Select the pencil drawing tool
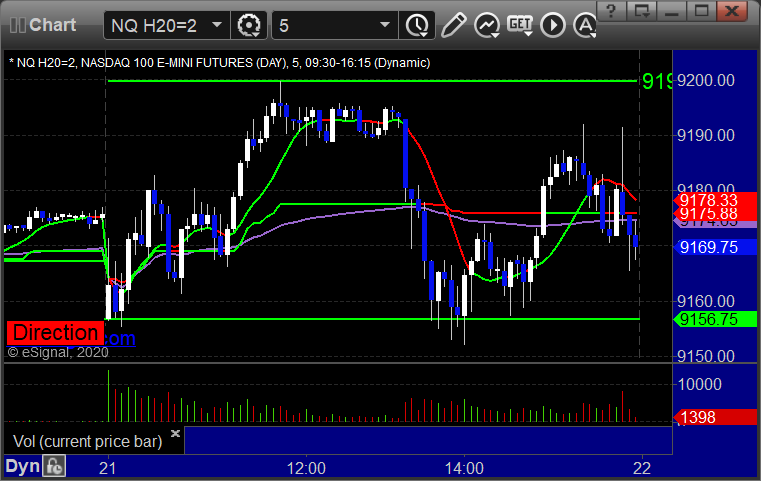Image resolution: width=761 pixels, height=481 pixels. pyautogui.click(x=453, y=25)
